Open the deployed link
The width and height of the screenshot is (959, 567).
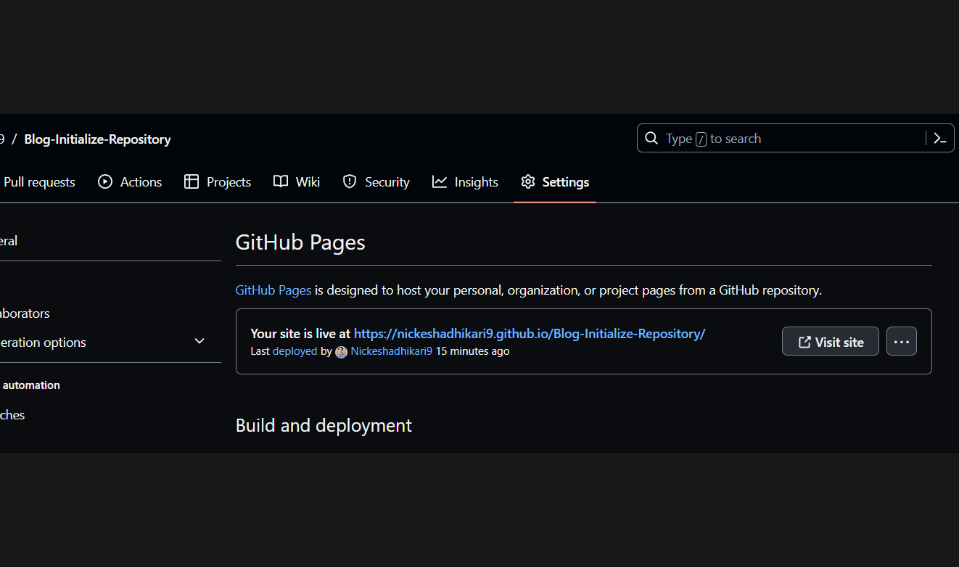295,352
